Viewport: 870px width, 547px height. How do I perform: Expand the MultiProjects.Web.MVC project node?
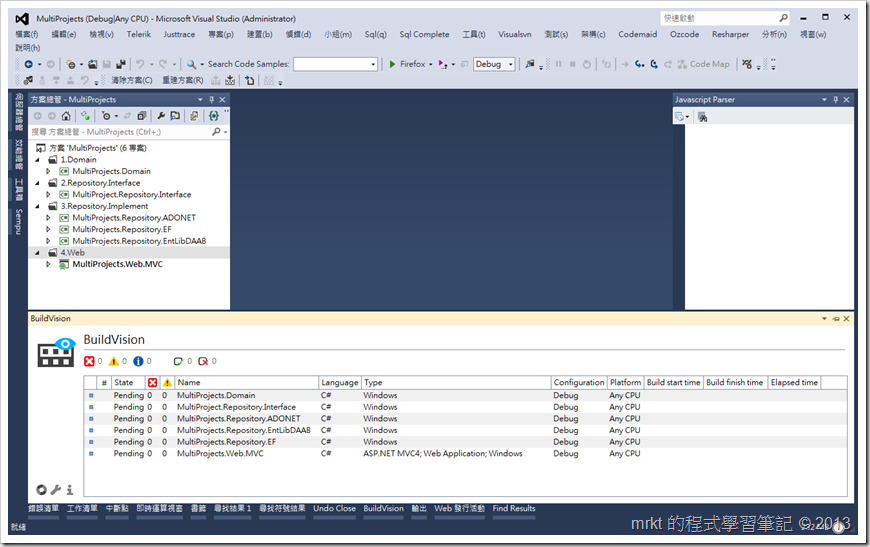(x=48, y=265)
